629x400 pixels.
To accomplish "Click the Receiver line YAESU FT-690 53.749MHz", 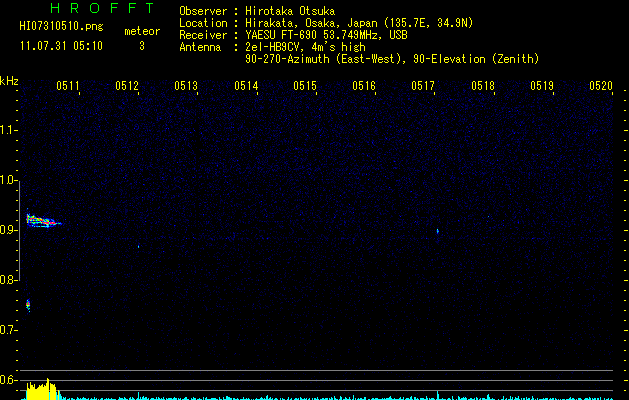I will tap(293, 35).
